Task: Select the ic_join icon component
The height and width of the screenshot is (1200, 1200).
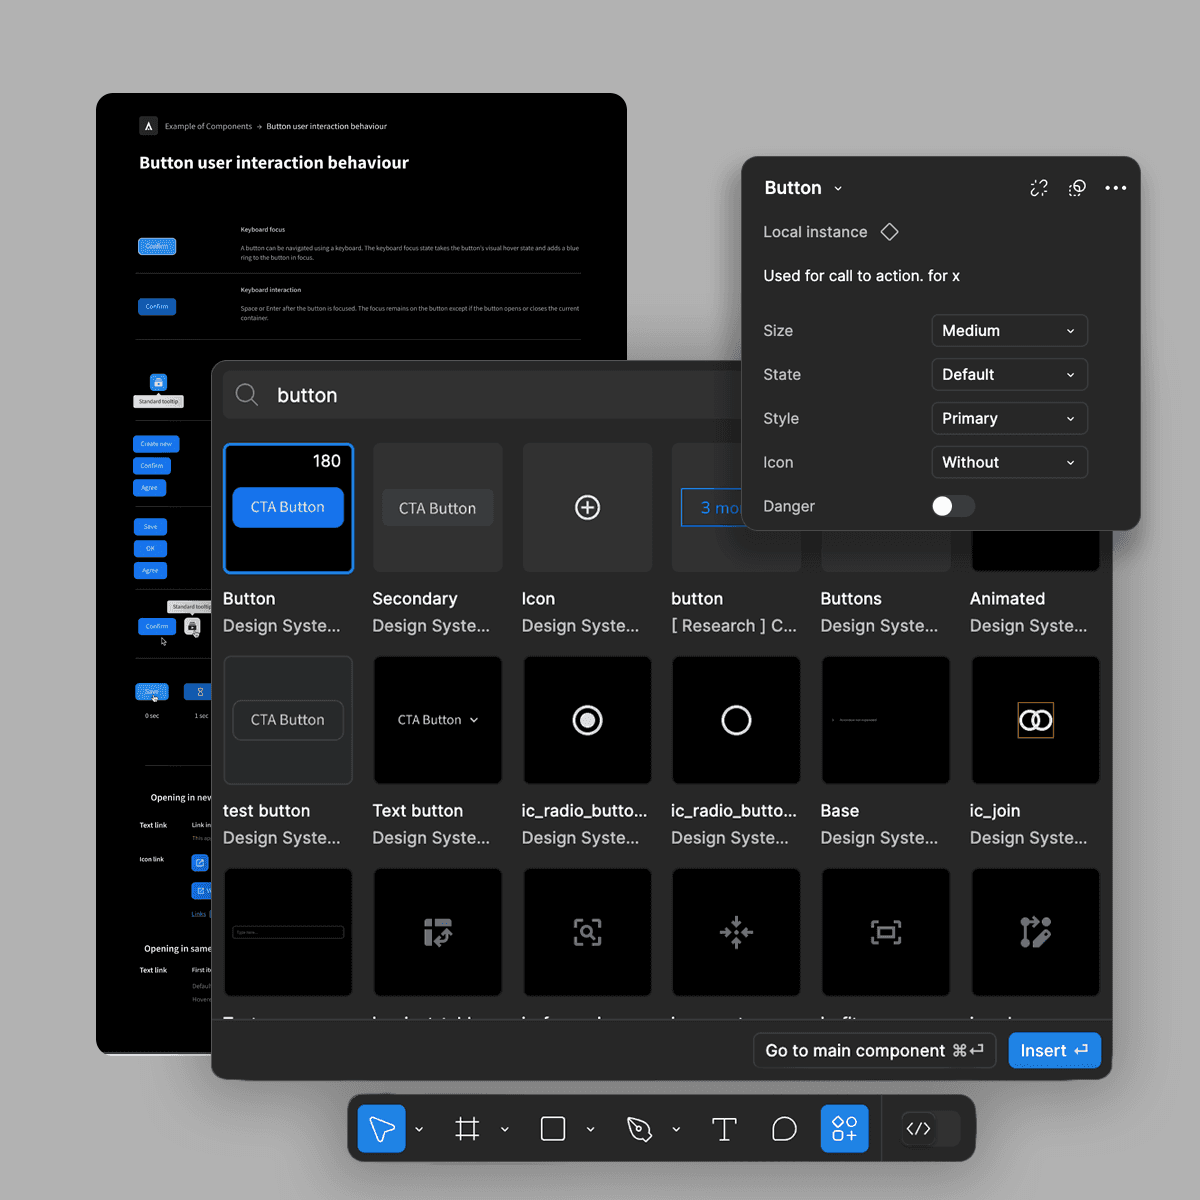Action: pos(1035,720)
